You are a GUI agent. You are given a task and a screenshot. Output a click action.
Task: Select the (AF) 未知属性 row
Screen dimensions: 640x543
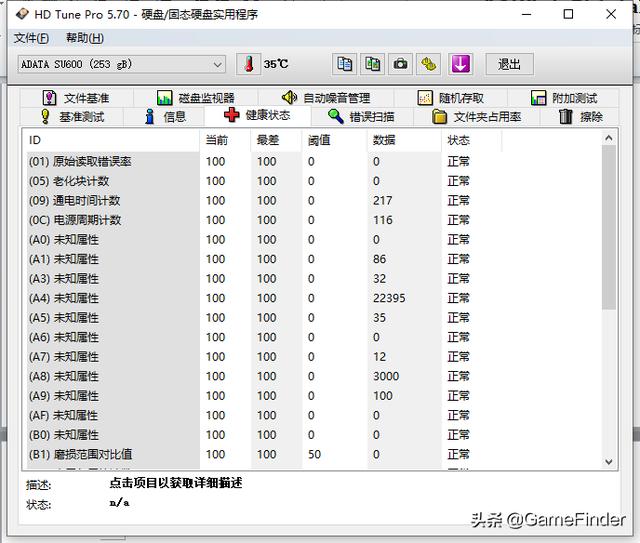(264, 416)
